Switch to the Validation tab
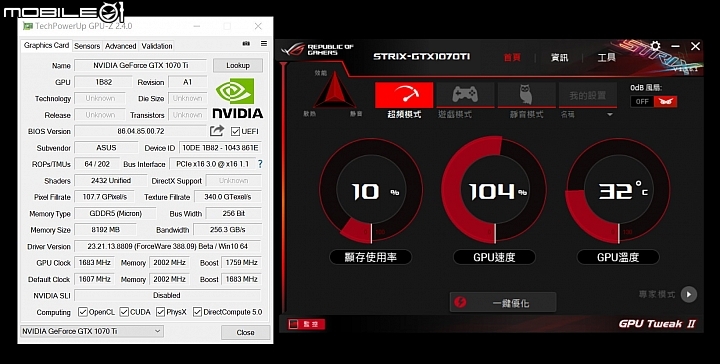The width and height of the screenshot is (720, 364). [157, 46]
